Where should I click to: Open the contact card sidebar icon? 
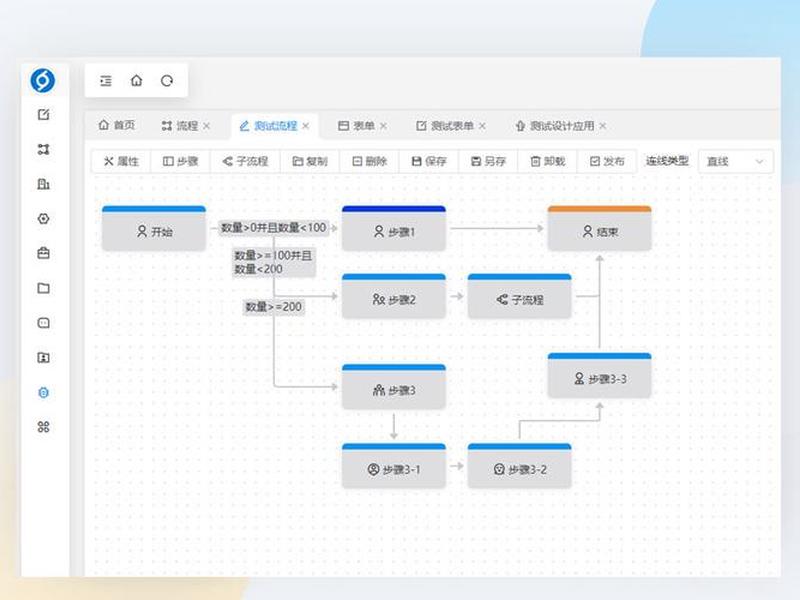click(x=43, y=358)
